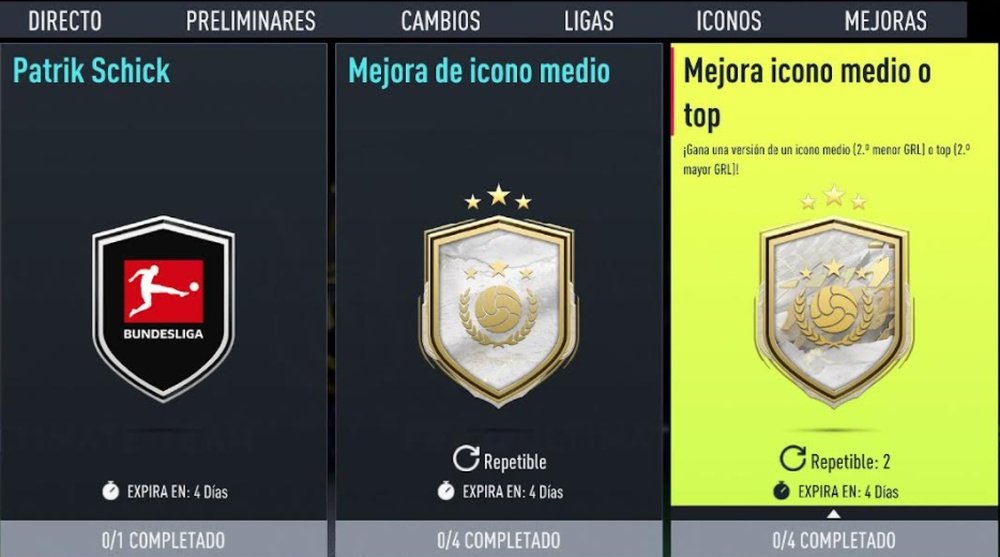Viewport: 1000px width, 557px height.
Task: Switch to the MEJORAS tab
Action: [886, 21]
